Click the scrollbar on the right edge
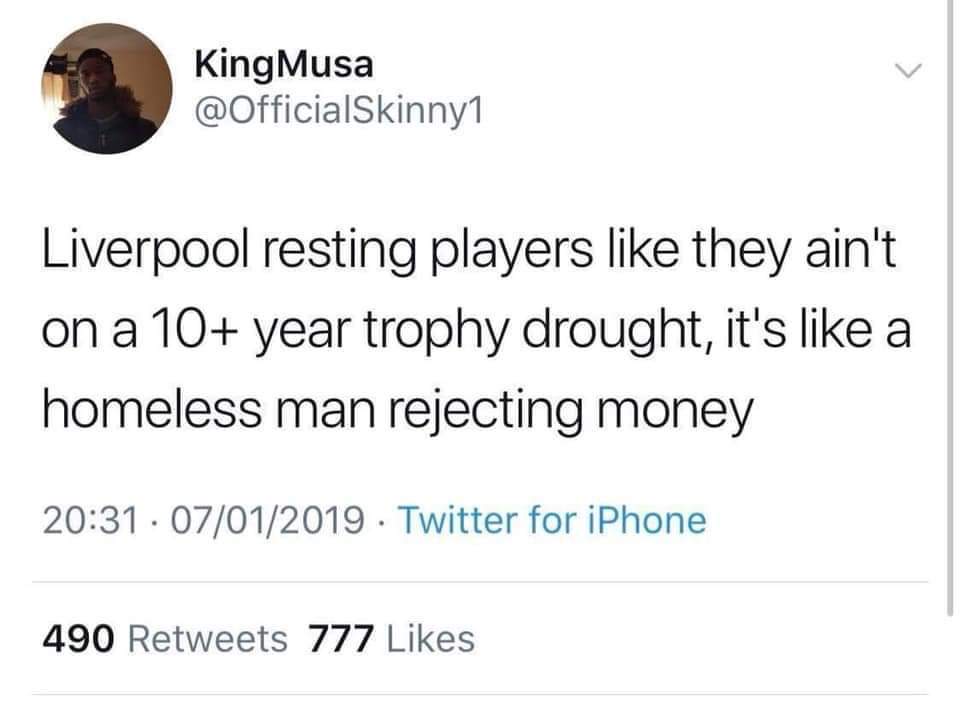This screenshot has width=960, height=706. tap(950, 300)
